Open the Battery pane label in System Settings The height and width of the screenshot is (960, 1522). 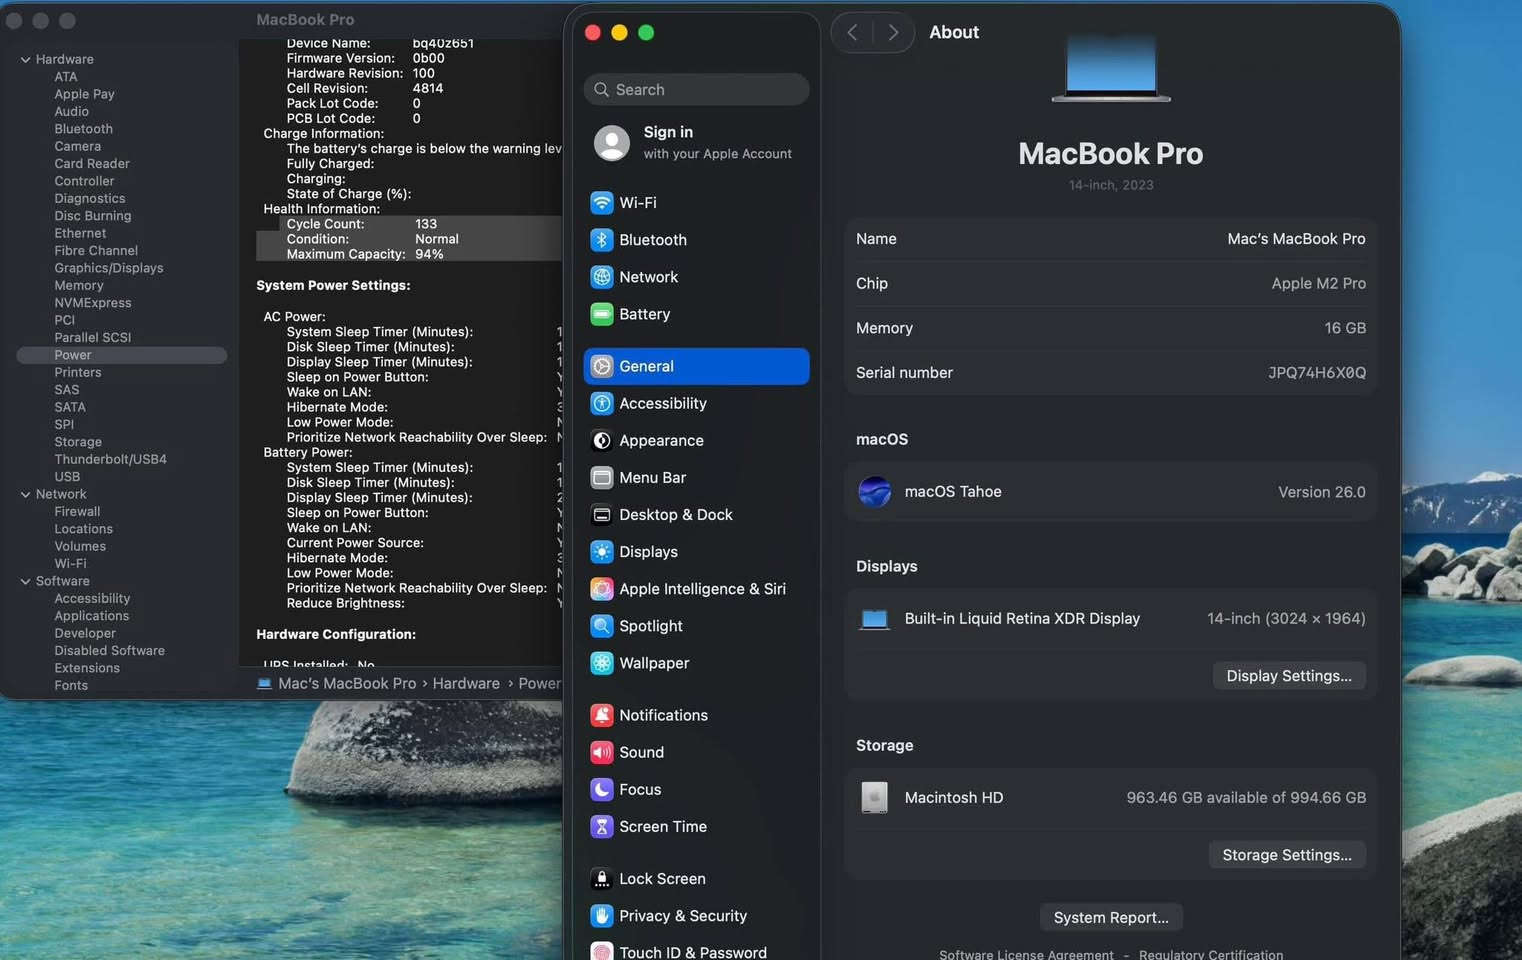pyautogui.click(x=645, y=314)
